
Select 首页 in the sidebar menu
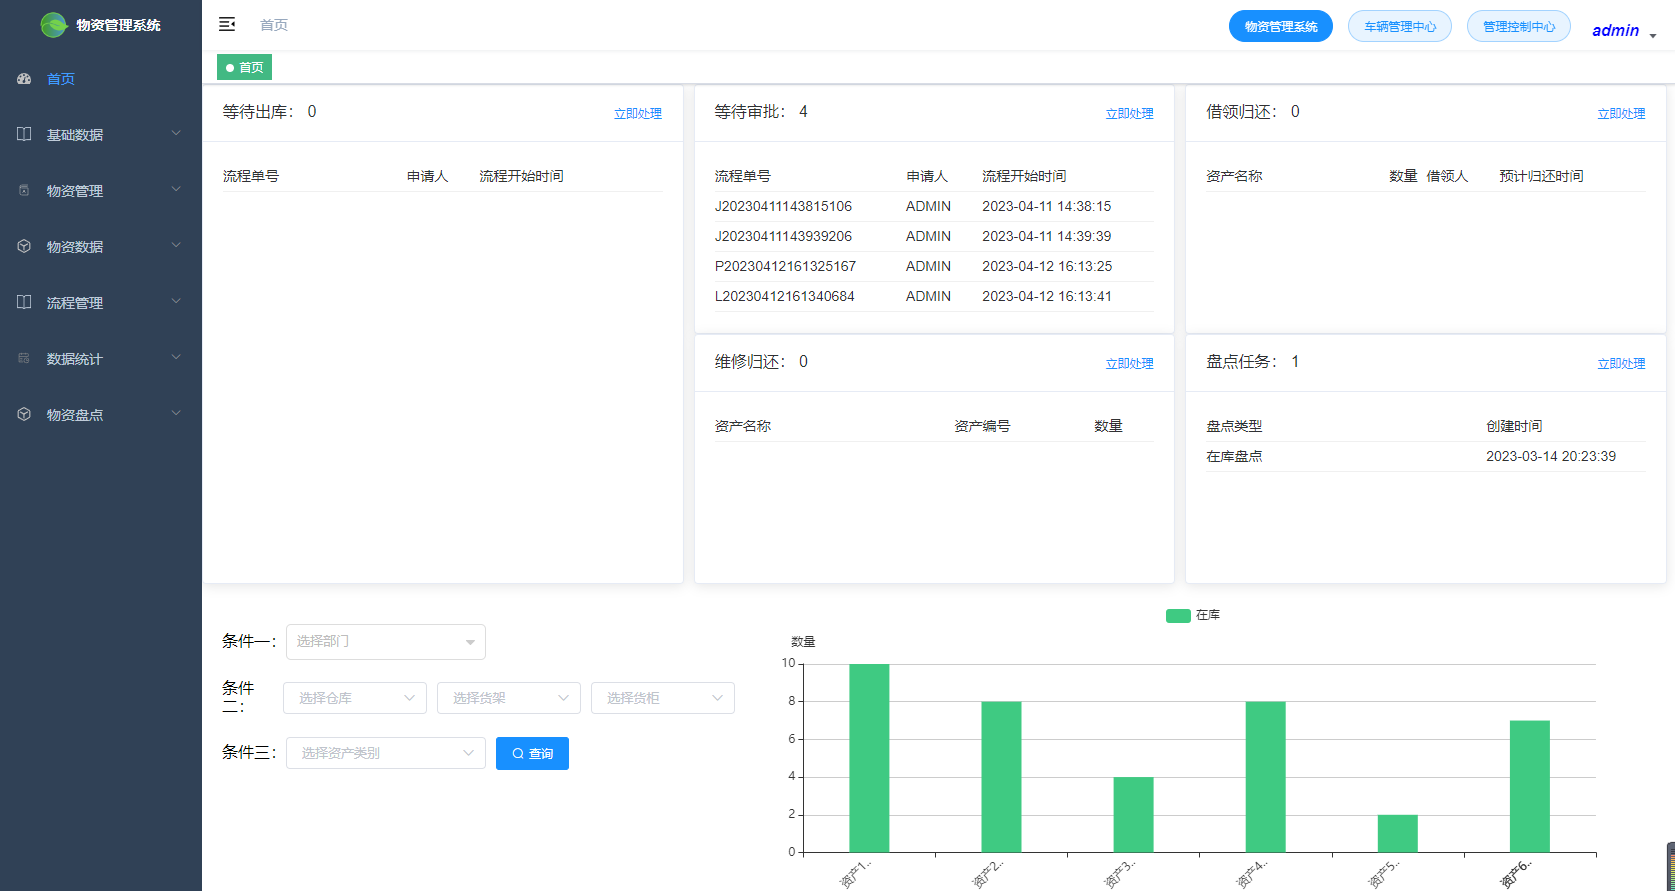101,79
